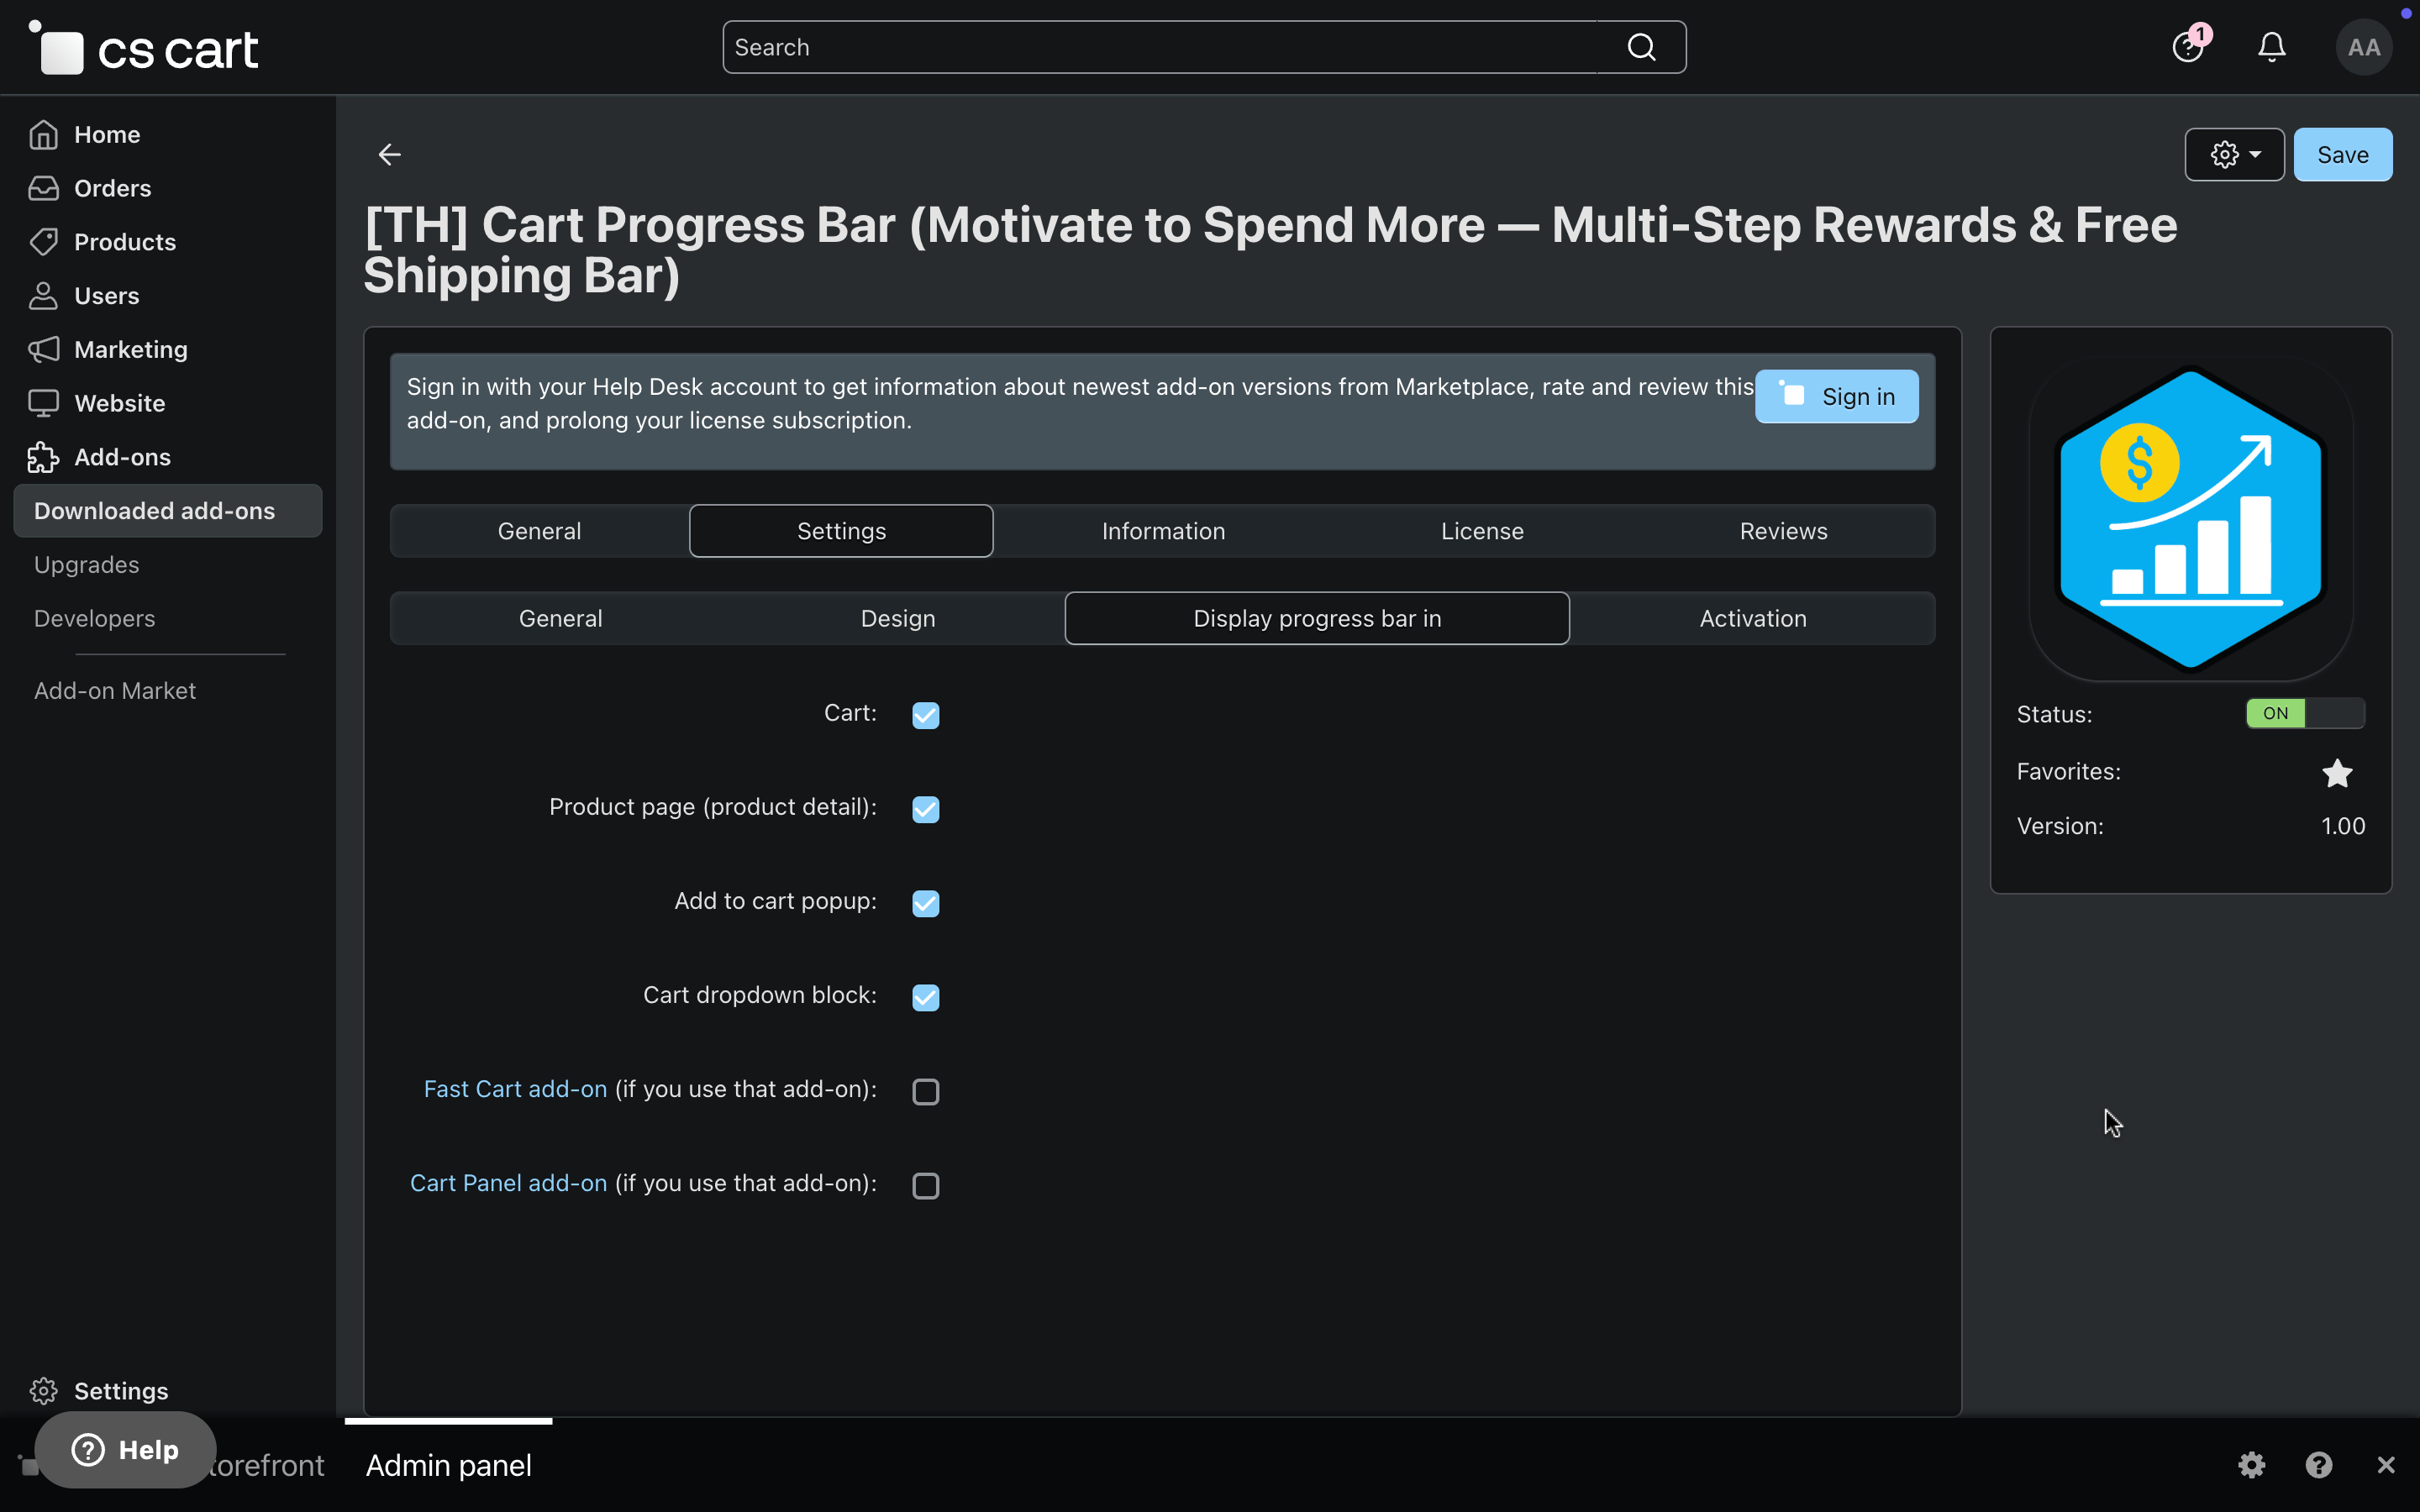This screenshot has width=2420, height=1512.
Task: Enable the Fast Cart add-on checkbox
Action: point(925,1091)
